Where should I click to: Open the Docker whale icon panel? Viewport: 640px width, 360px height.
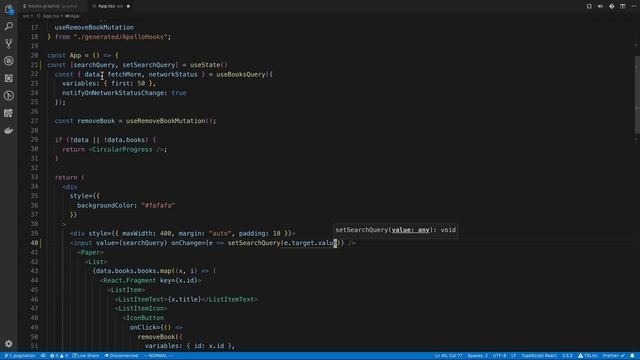(9, 131)
